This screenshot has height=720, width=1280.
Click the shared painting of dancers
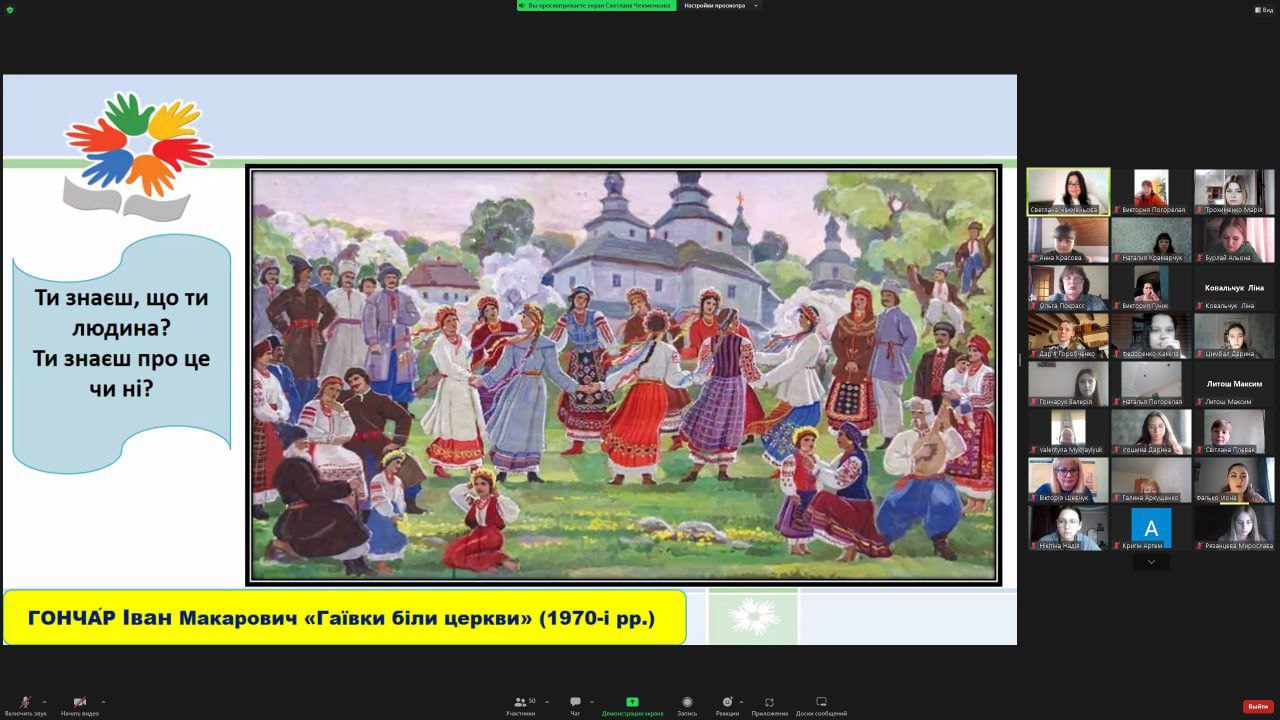[624, 375]
